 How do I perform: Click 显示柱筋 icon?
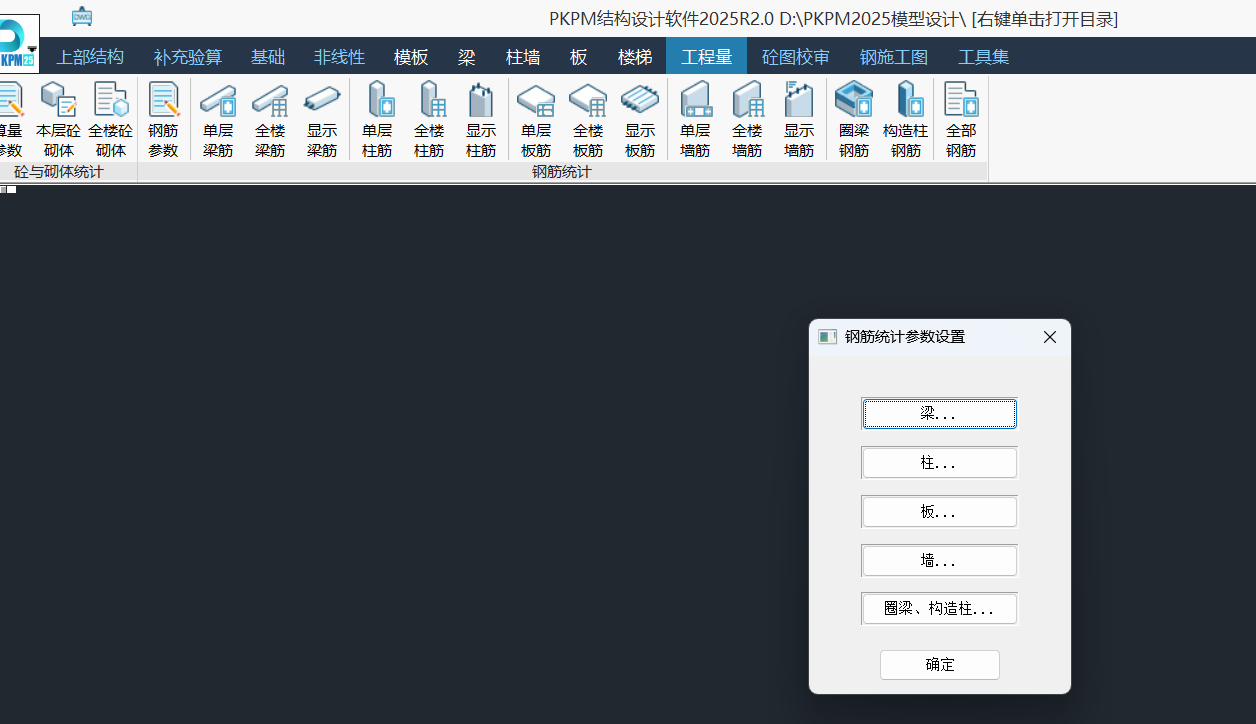(481, 119)
